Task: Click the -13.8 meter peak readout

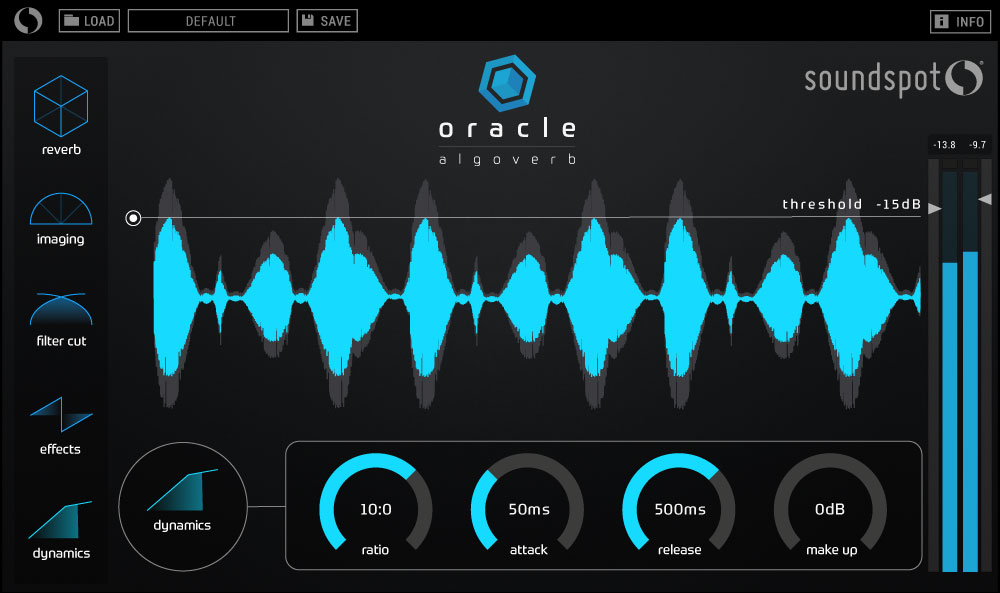Action: [x=945, y=145]
